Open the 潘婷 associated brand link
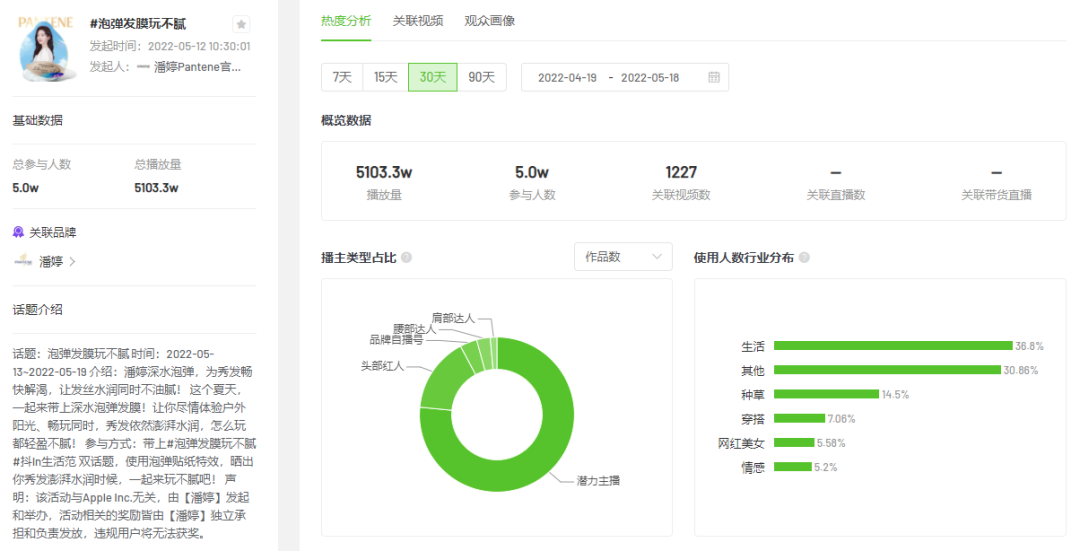The height and width of the screenshot is (551, 1080). click(51, 262)
